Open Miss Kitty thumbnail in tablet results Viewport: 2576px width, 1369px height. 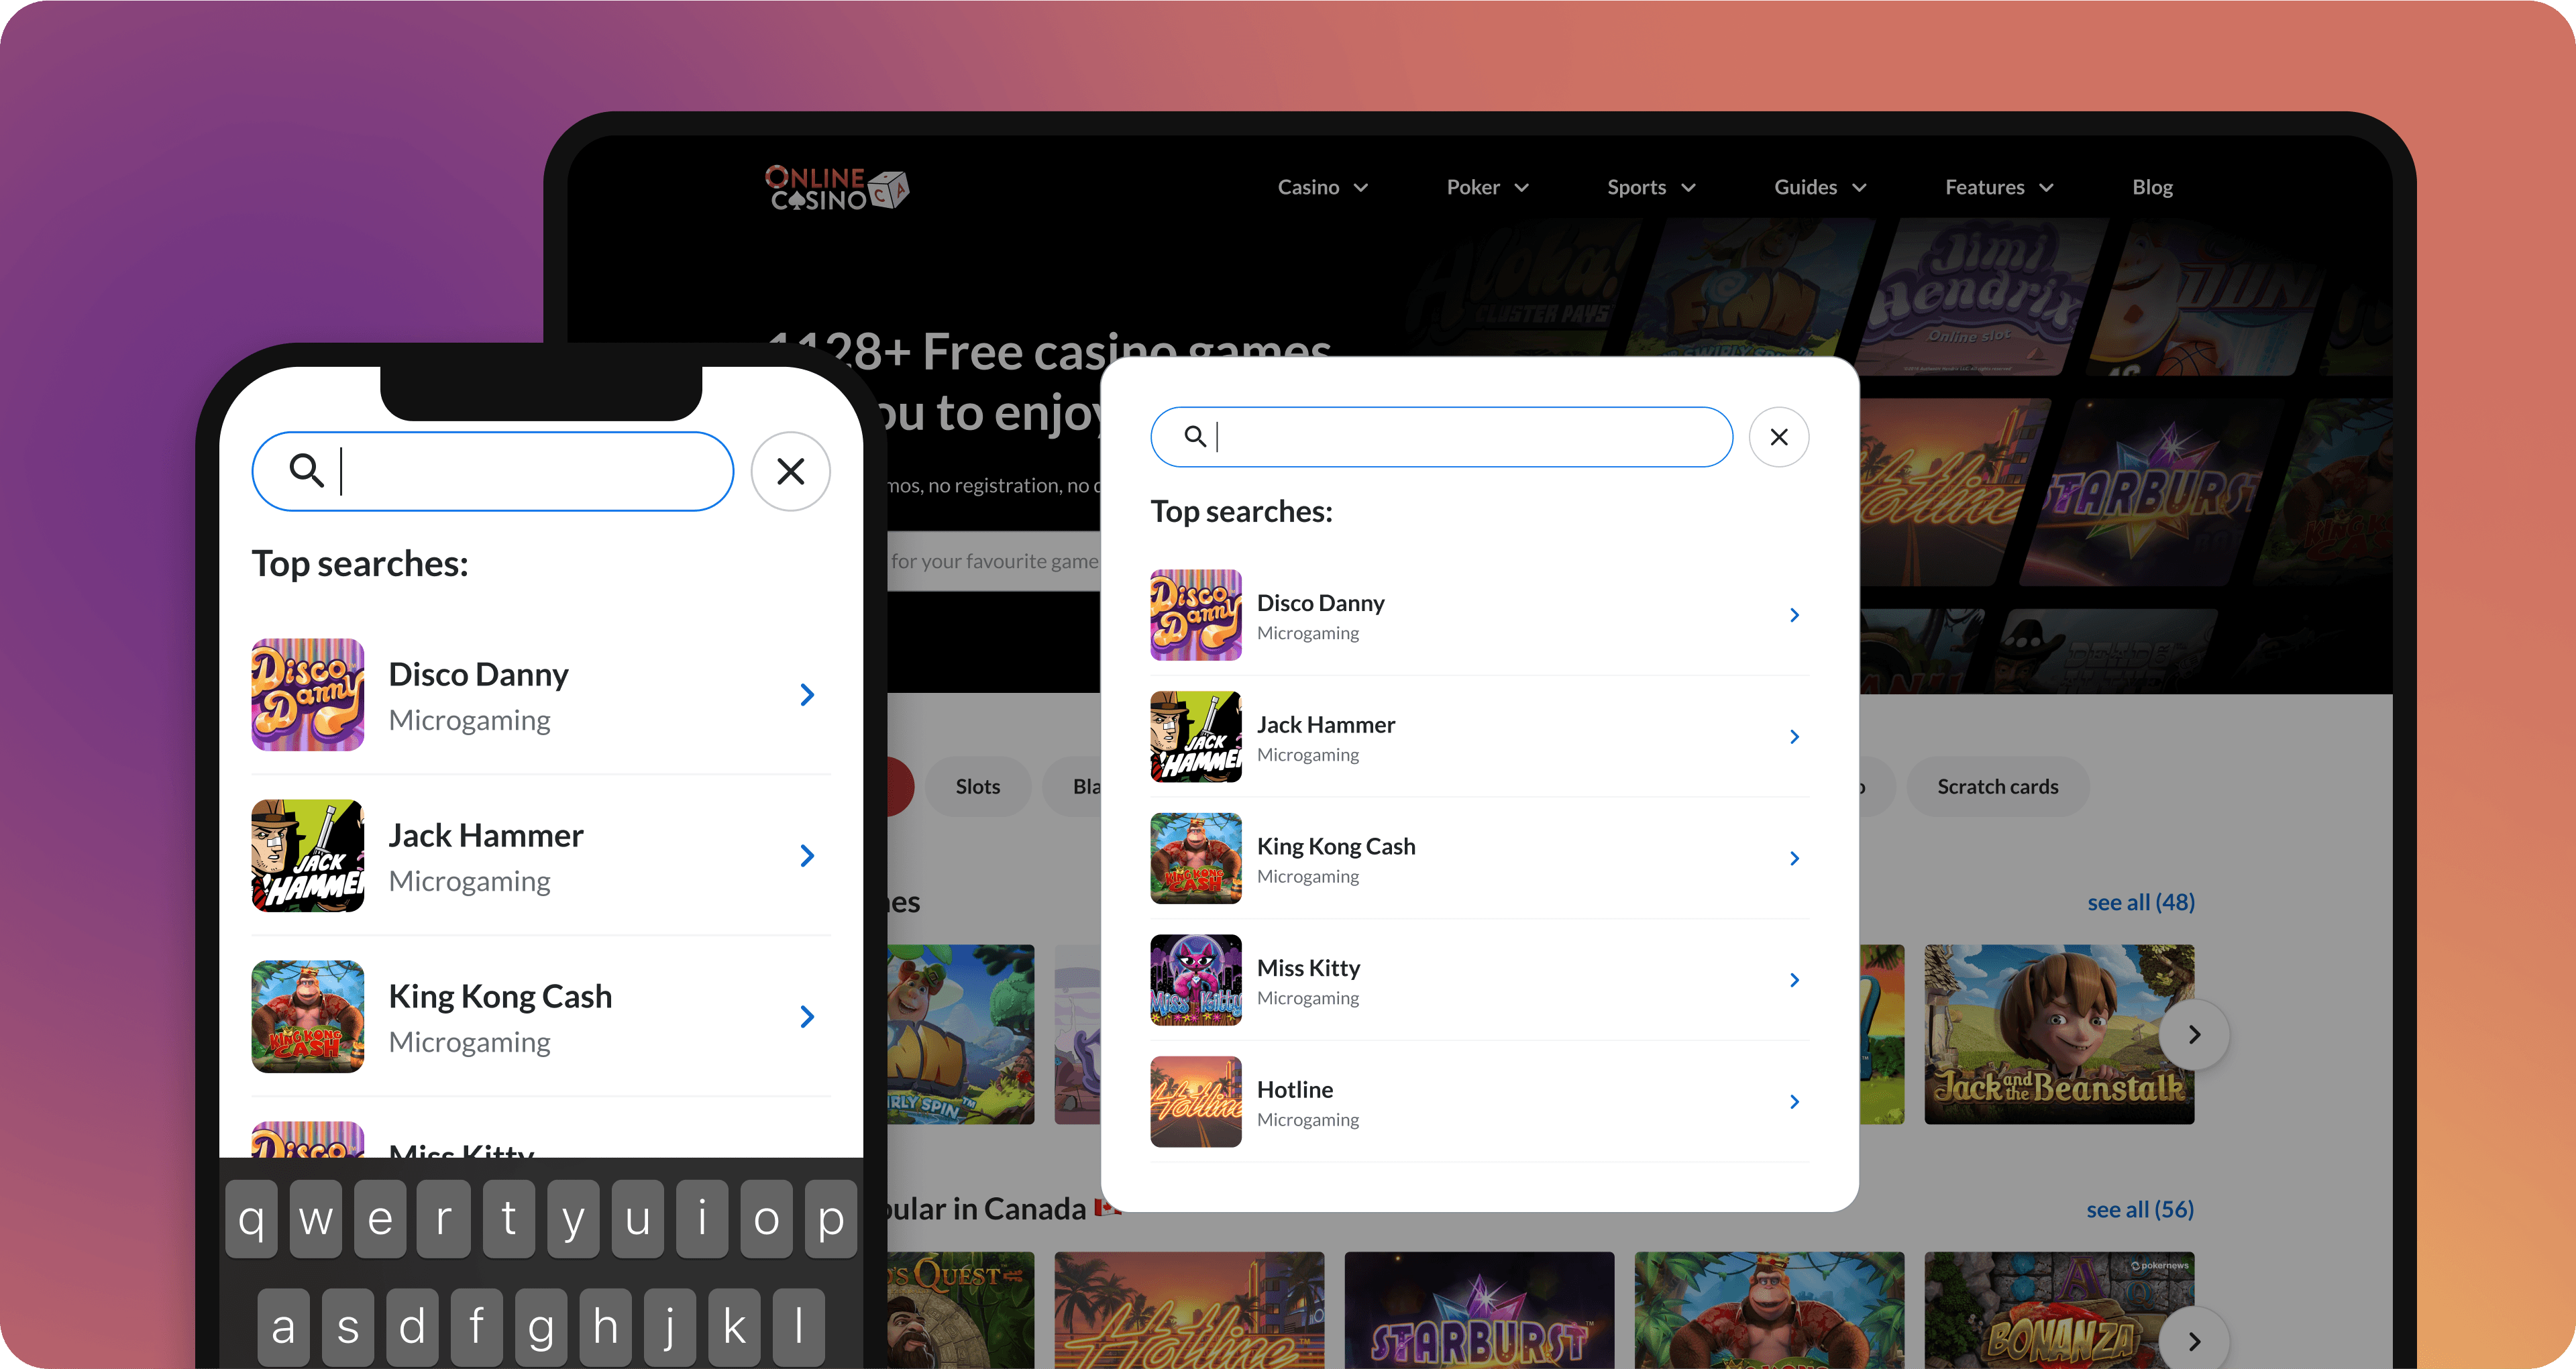tap(1196, 980)
